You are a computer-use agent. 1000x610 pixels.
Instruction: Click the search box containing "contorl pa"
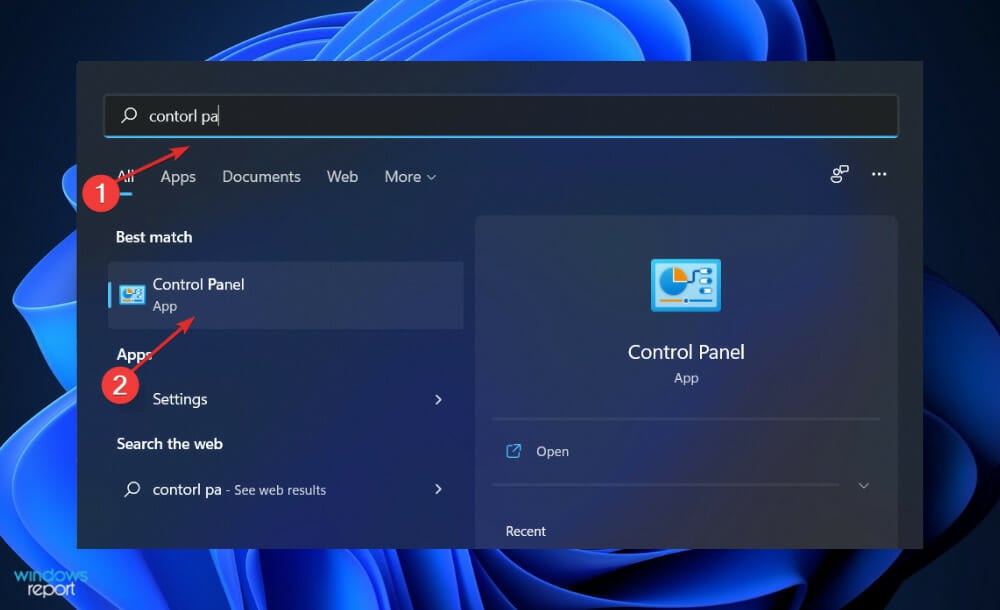pos(501,115)
